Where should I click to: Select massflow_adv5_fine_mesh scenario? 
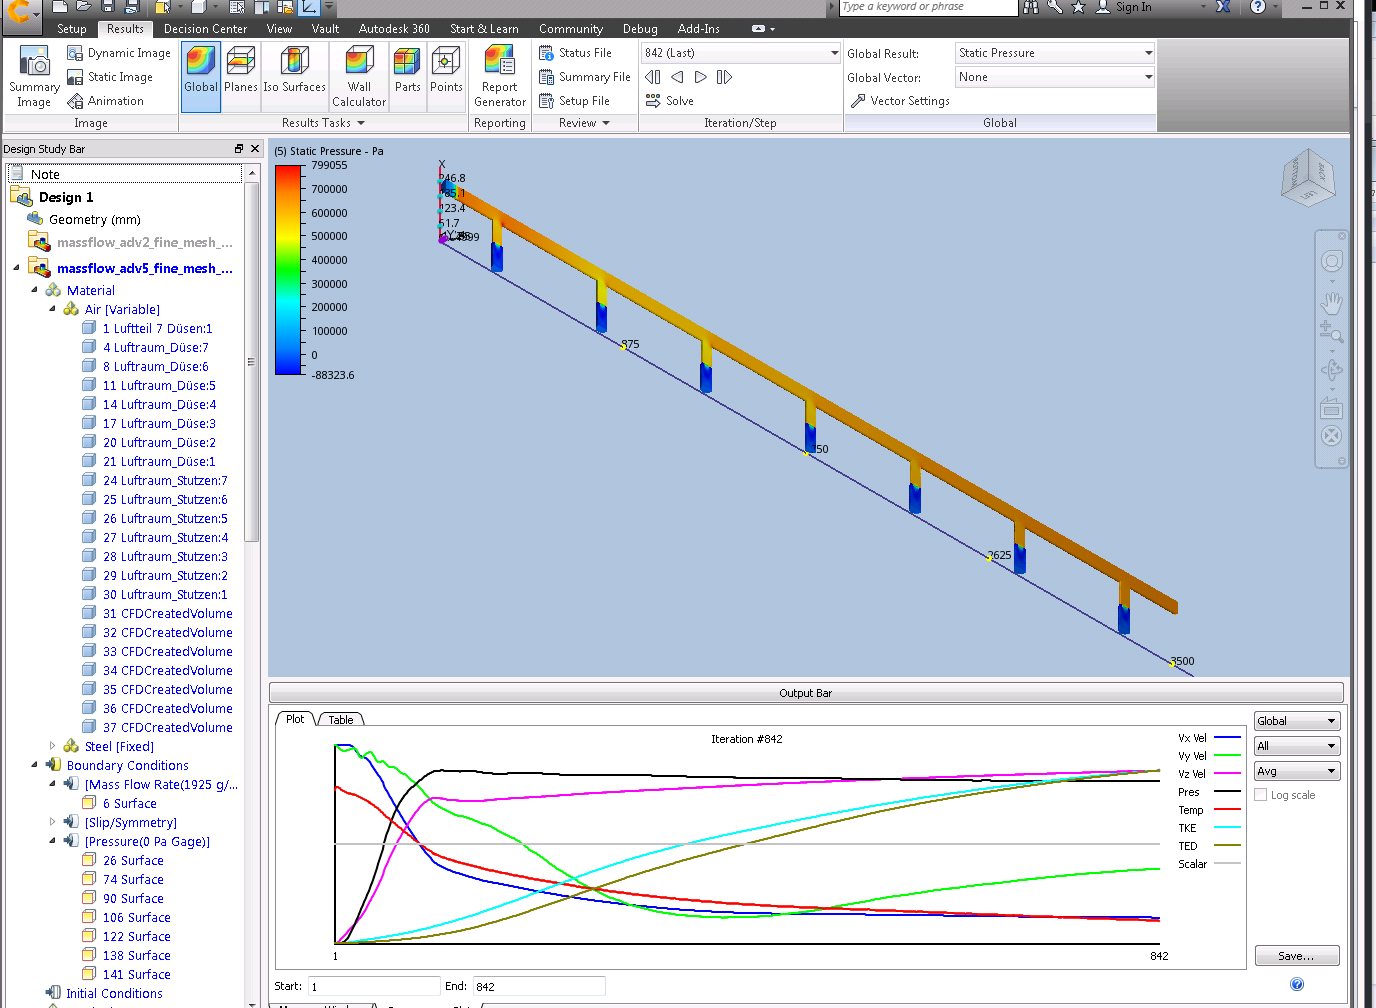[144, 268]
